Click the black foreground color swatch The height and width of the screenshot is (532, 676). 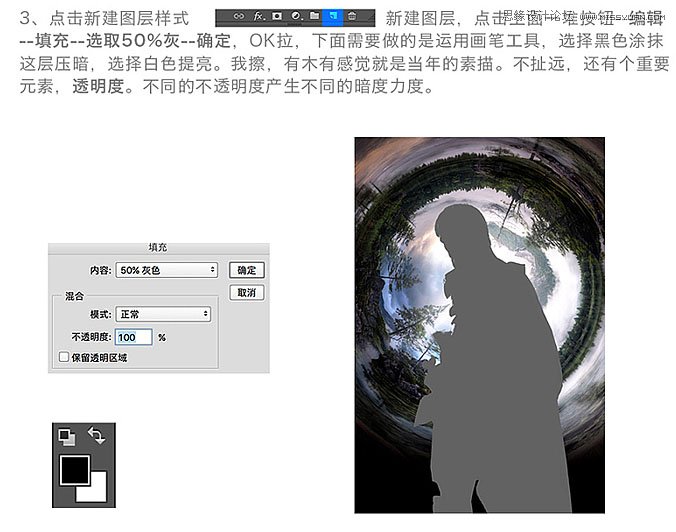(x=75, y=470)
